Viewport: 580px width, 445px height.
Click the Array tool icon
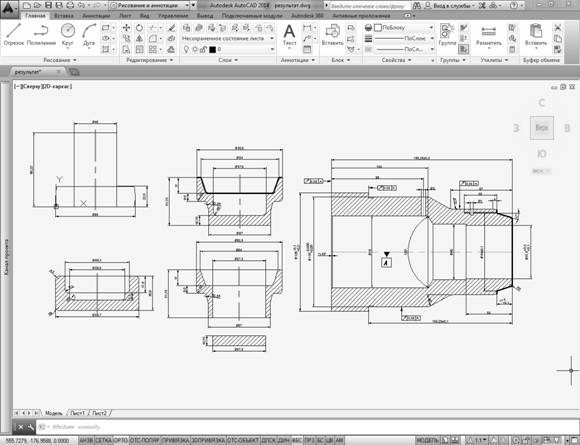pyautogui.click(x=152, y=49)
